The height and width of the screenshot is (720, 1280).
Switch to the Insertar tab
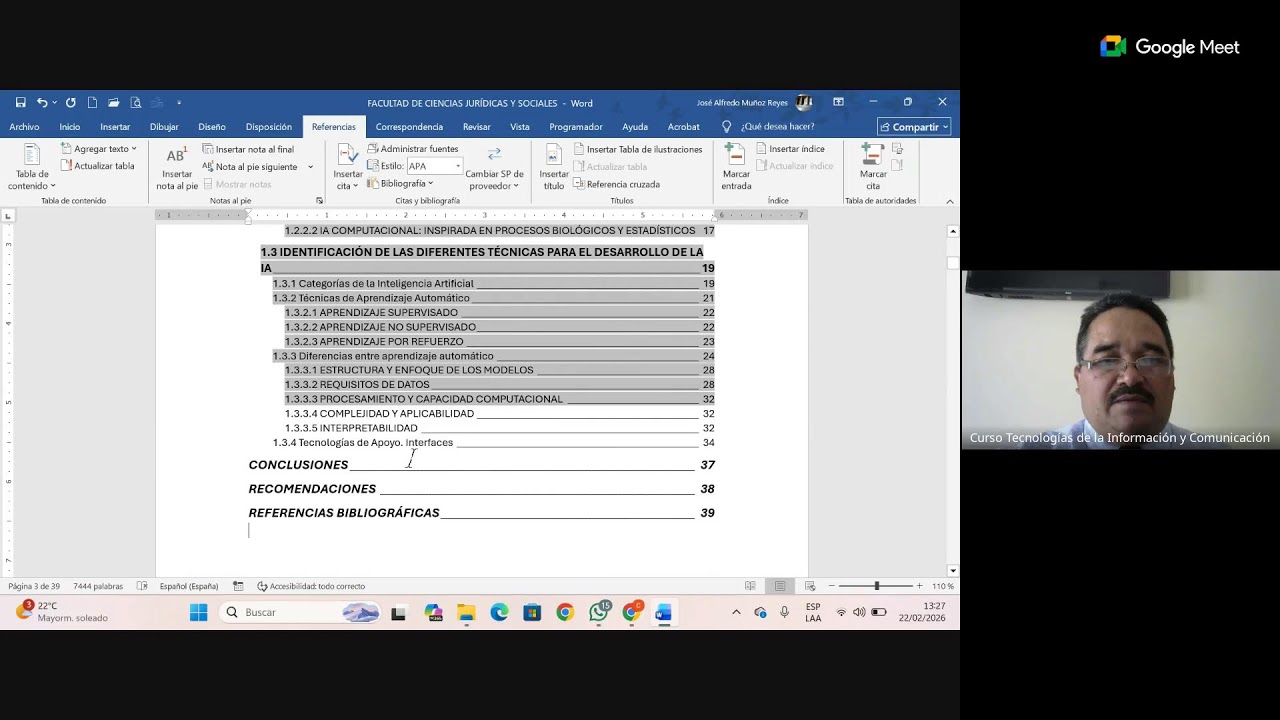click(x=115, y=127)
